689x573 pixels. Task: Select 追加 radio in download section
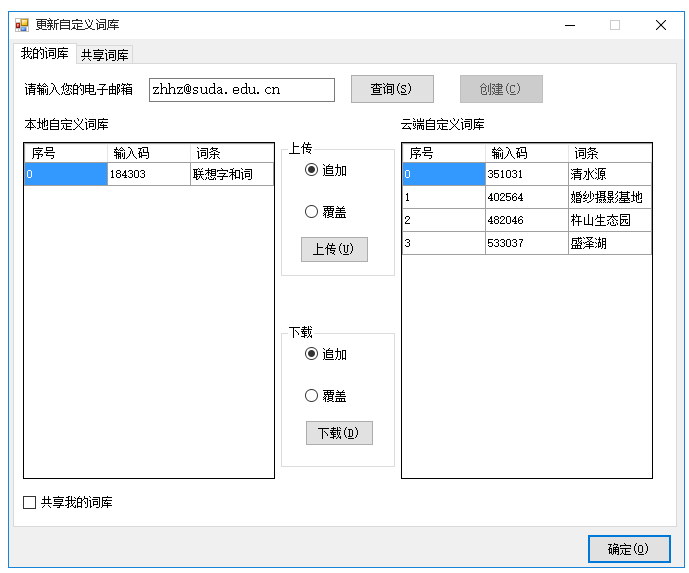pyautogui.click(x=312, y=354)
